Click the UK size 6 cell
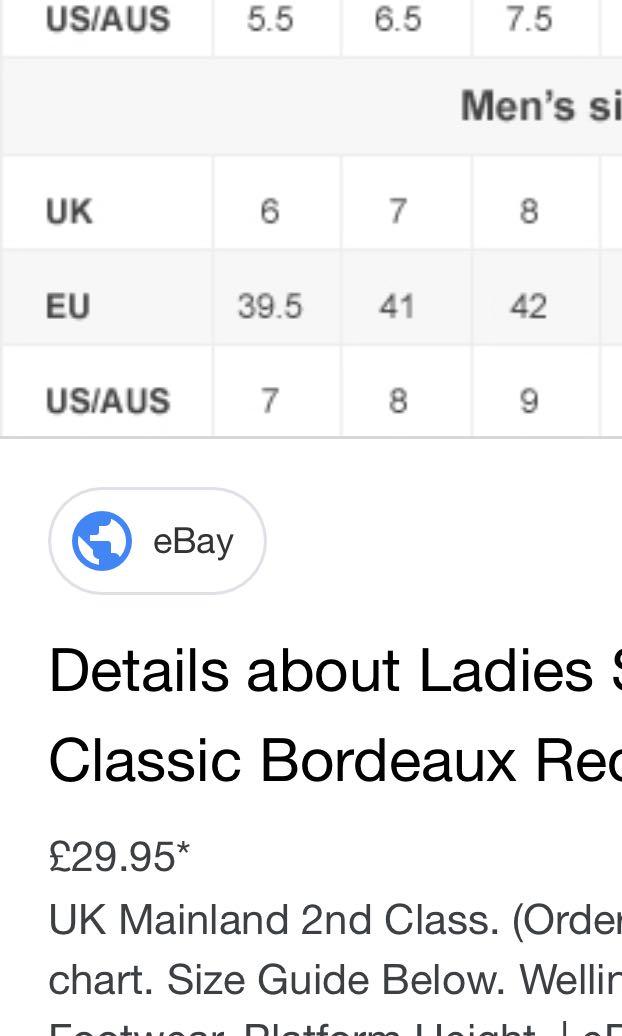Viewport: 622px width, 1036px height. coord(270,211)
